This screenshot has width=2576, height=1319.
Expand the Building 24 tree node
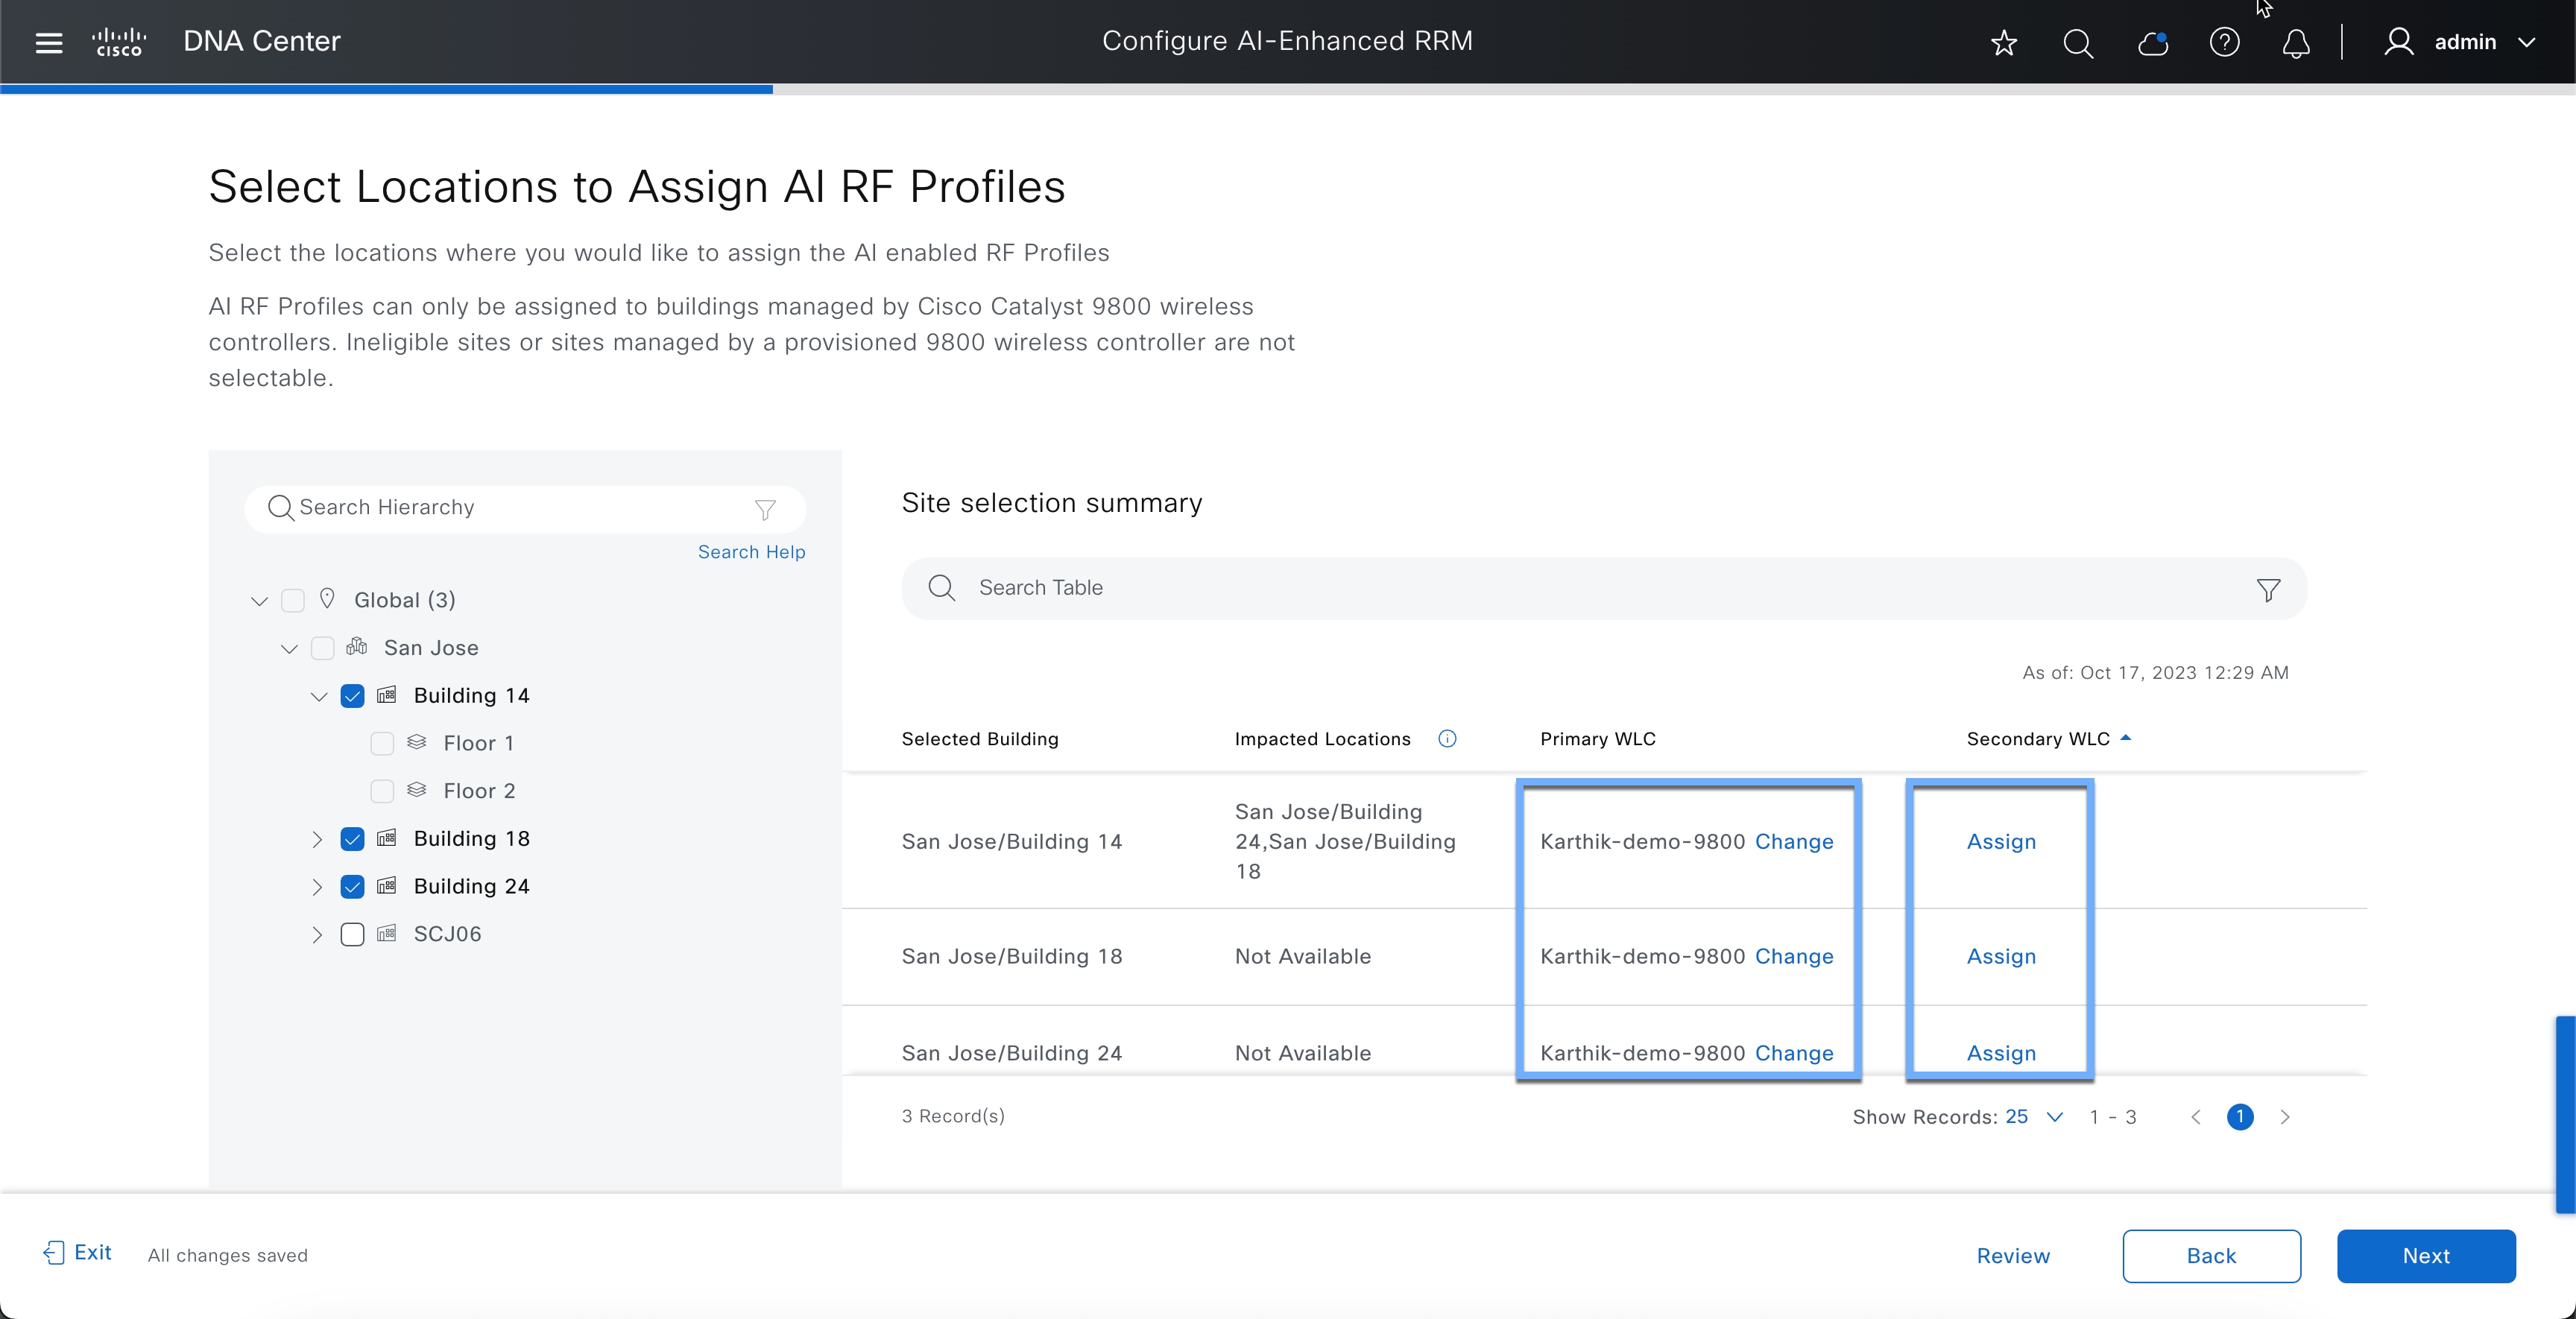(317, 886)
